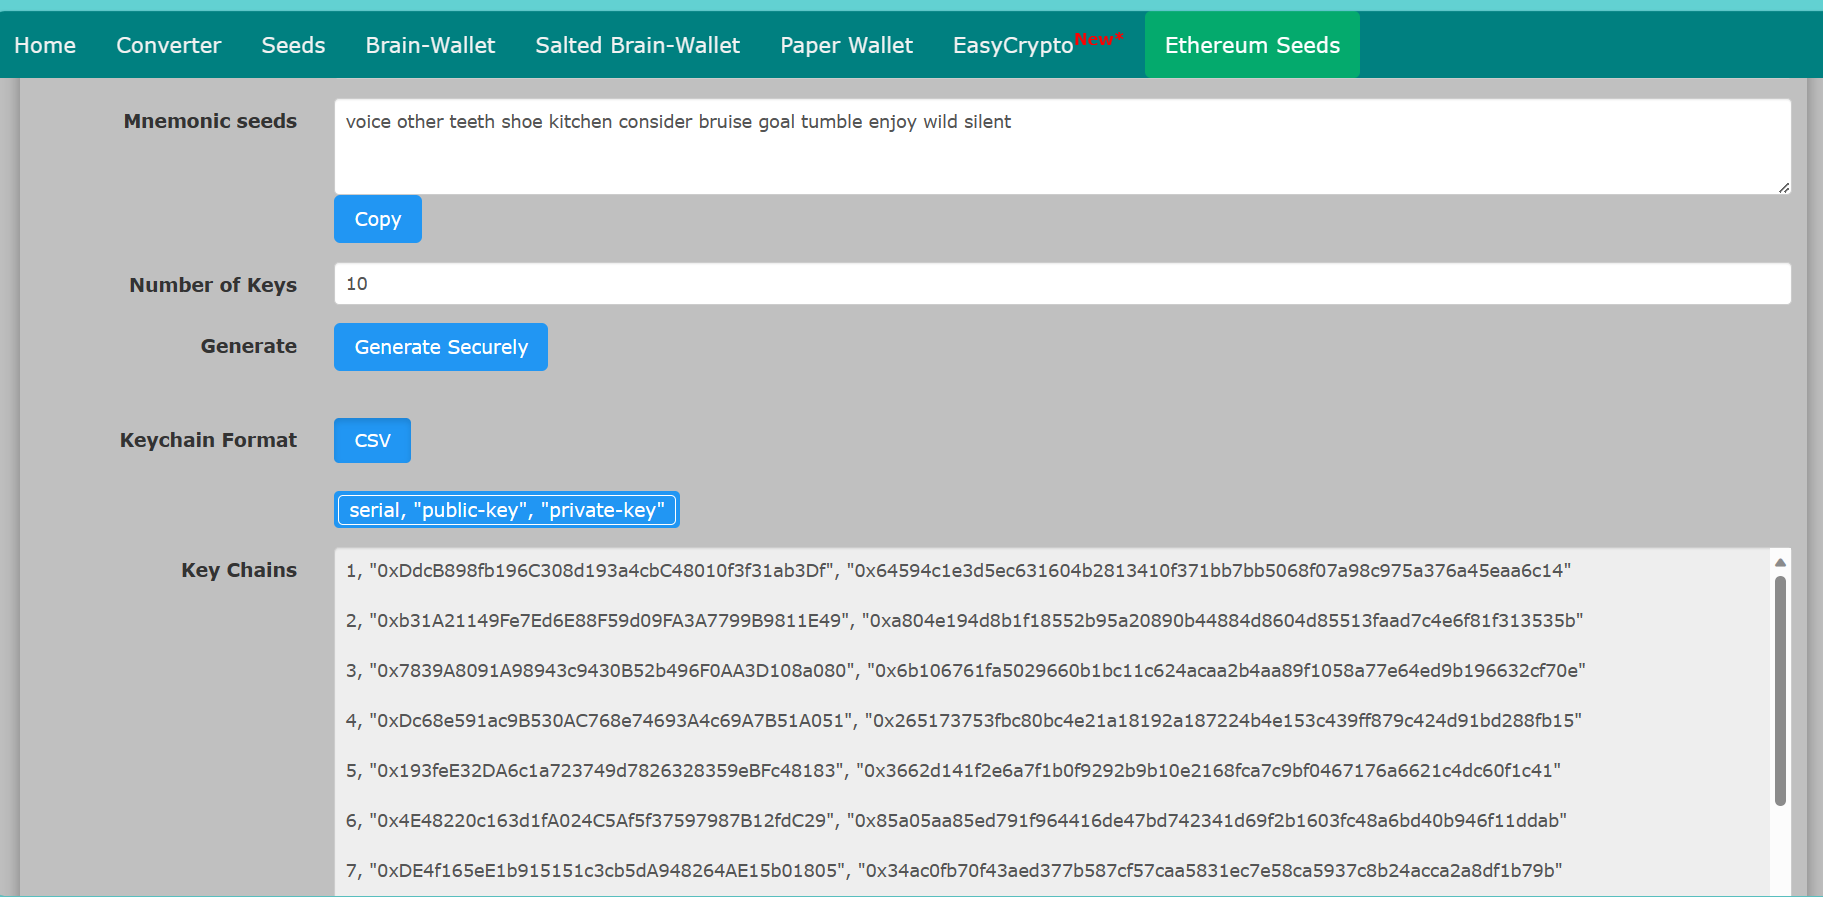Viewport: 1823px width, 897px height.
Task: Open the Home menu item
Action: 45,45
